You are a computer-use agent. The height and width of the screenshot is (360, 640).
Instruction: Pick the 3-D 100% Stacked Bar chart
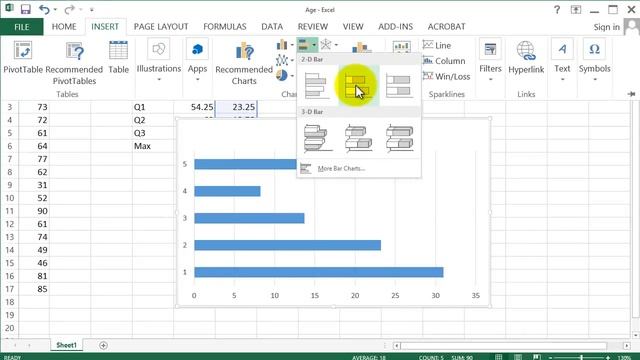click(400, 138)
